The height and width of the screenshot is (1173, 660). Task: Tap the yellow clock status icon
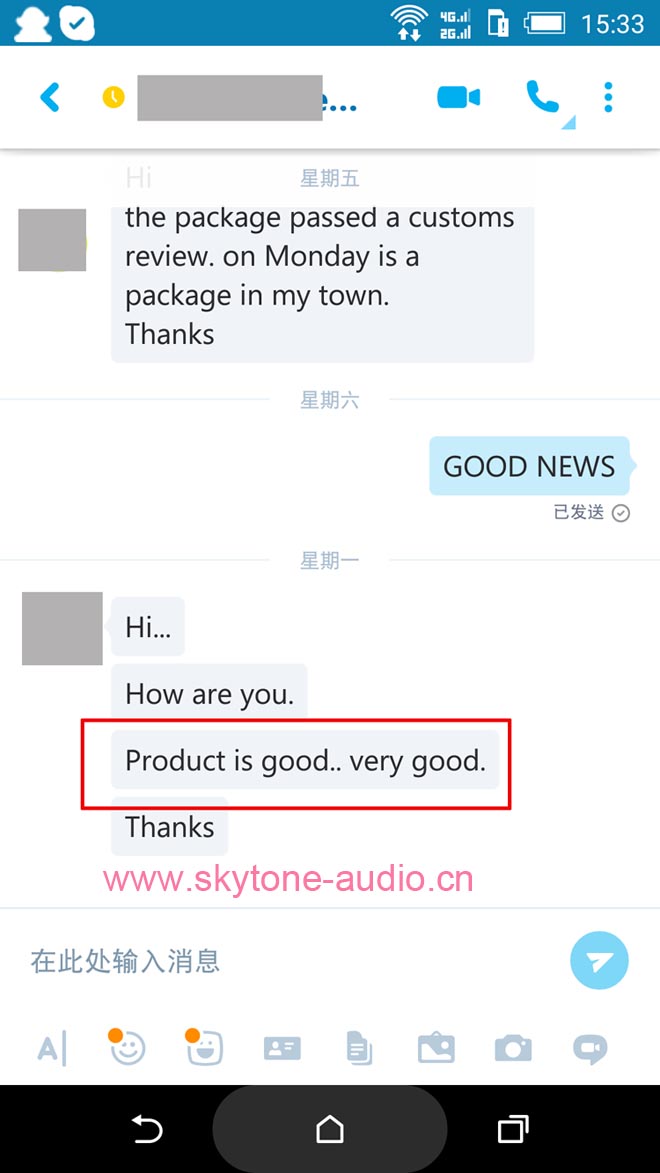click(x=114, y=97)
